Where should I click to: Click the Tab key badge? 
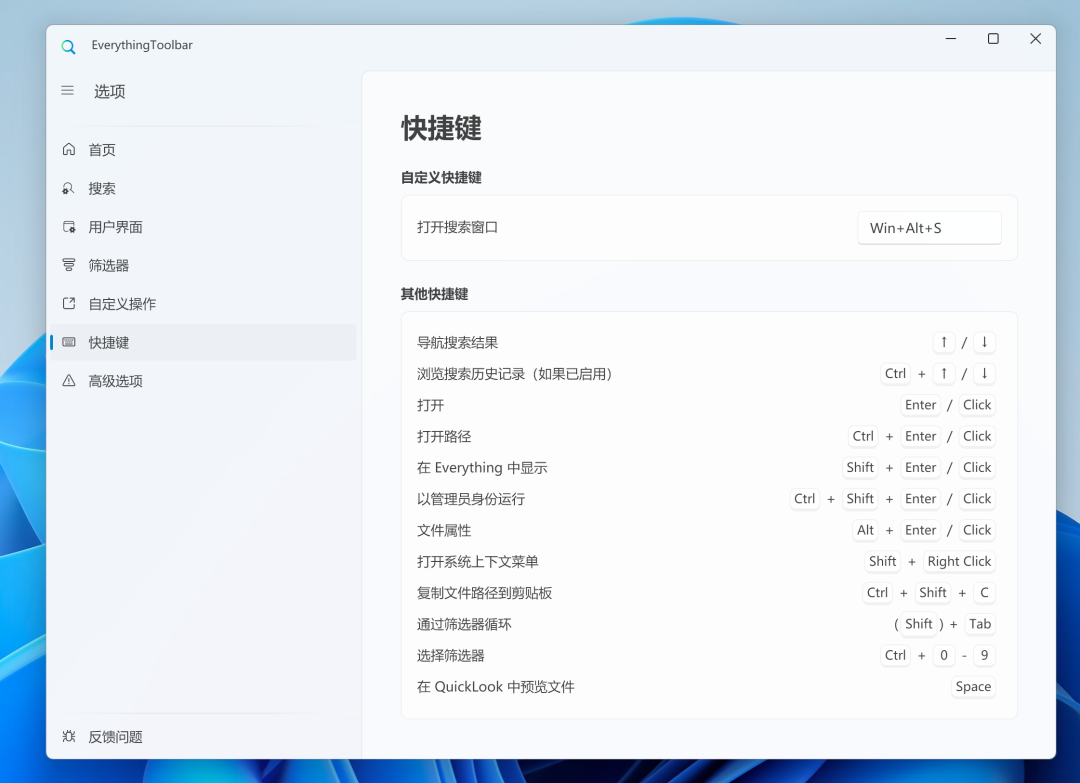pos(980,624)
